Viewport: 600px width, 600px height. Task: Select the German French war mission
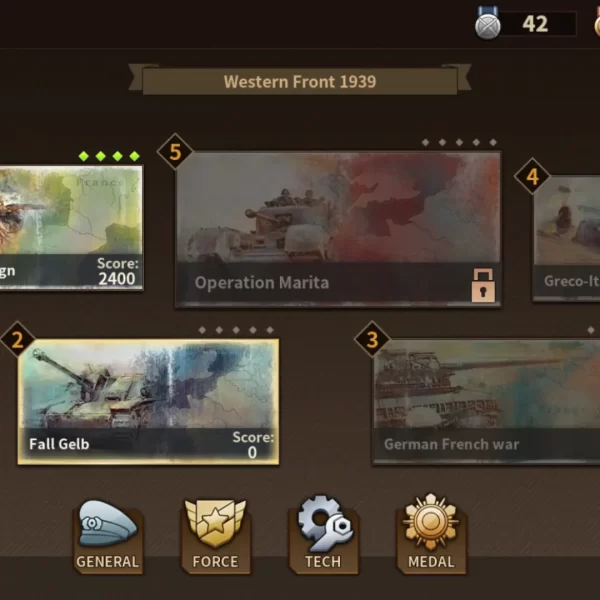pyautogui.click(x=486, y=402)
